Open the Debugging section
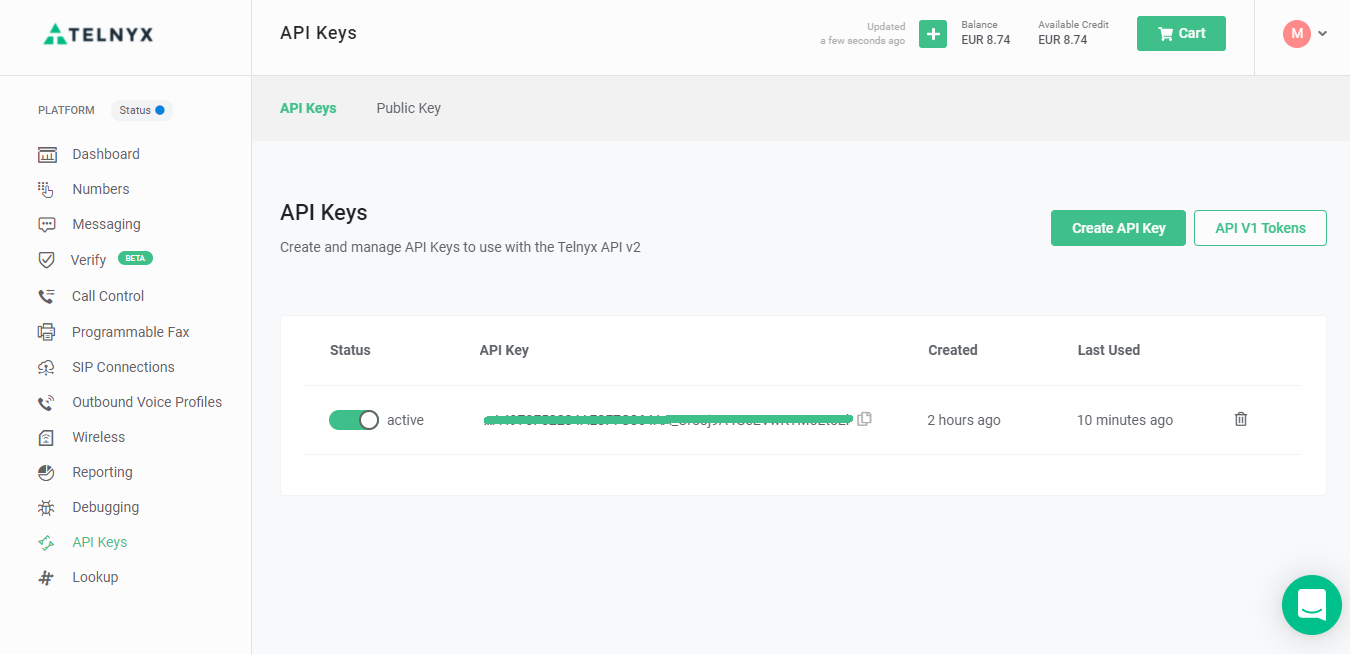This screenshot has height=654, width=1350. pyautogui.click(x=106, y=507)
